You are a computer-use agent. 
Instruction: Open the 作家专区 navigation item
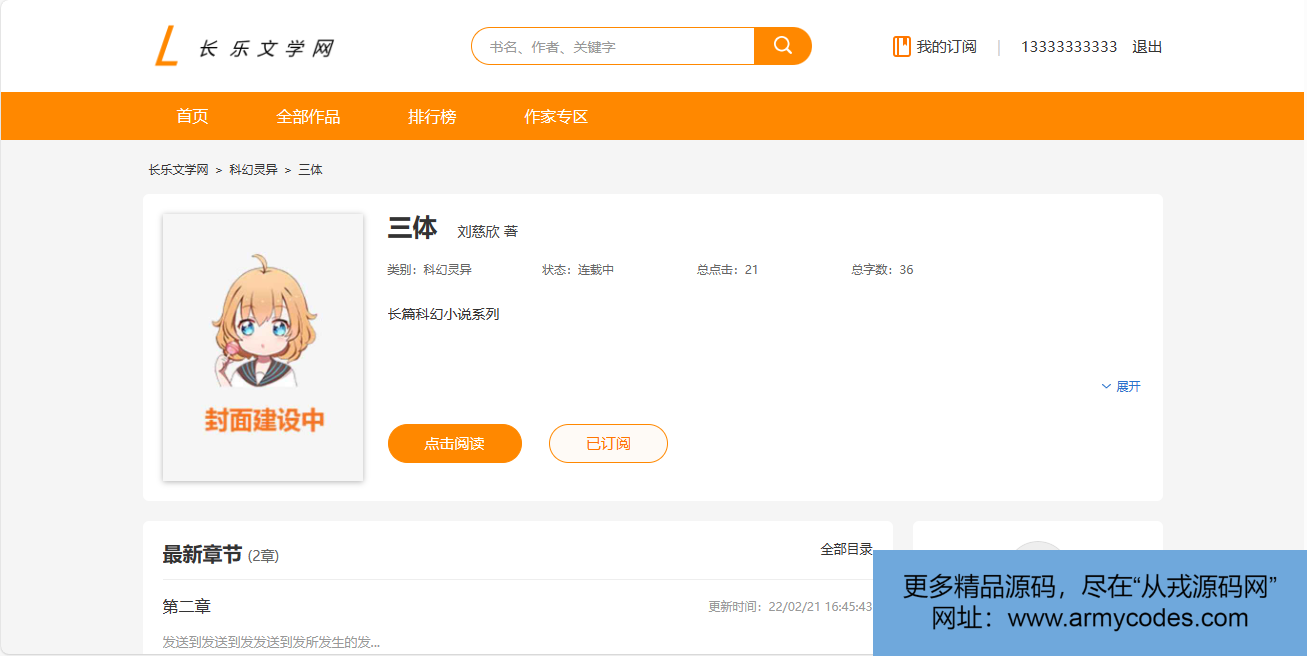(x=556, y=116)
